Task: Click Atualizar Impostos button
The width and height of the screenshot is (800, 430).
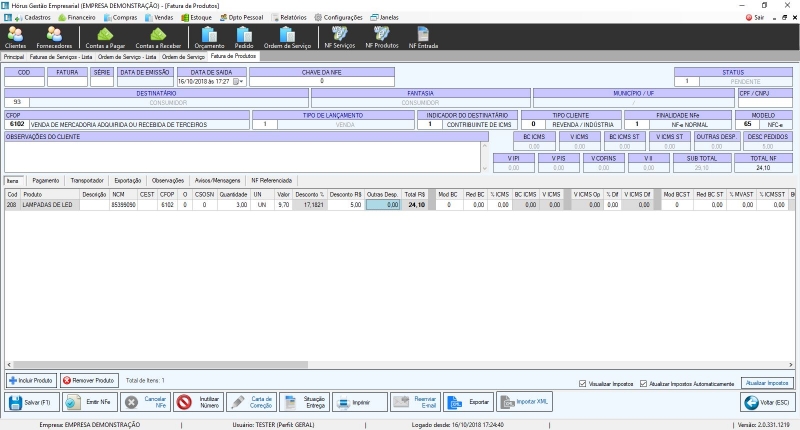Action: (767, 383)
